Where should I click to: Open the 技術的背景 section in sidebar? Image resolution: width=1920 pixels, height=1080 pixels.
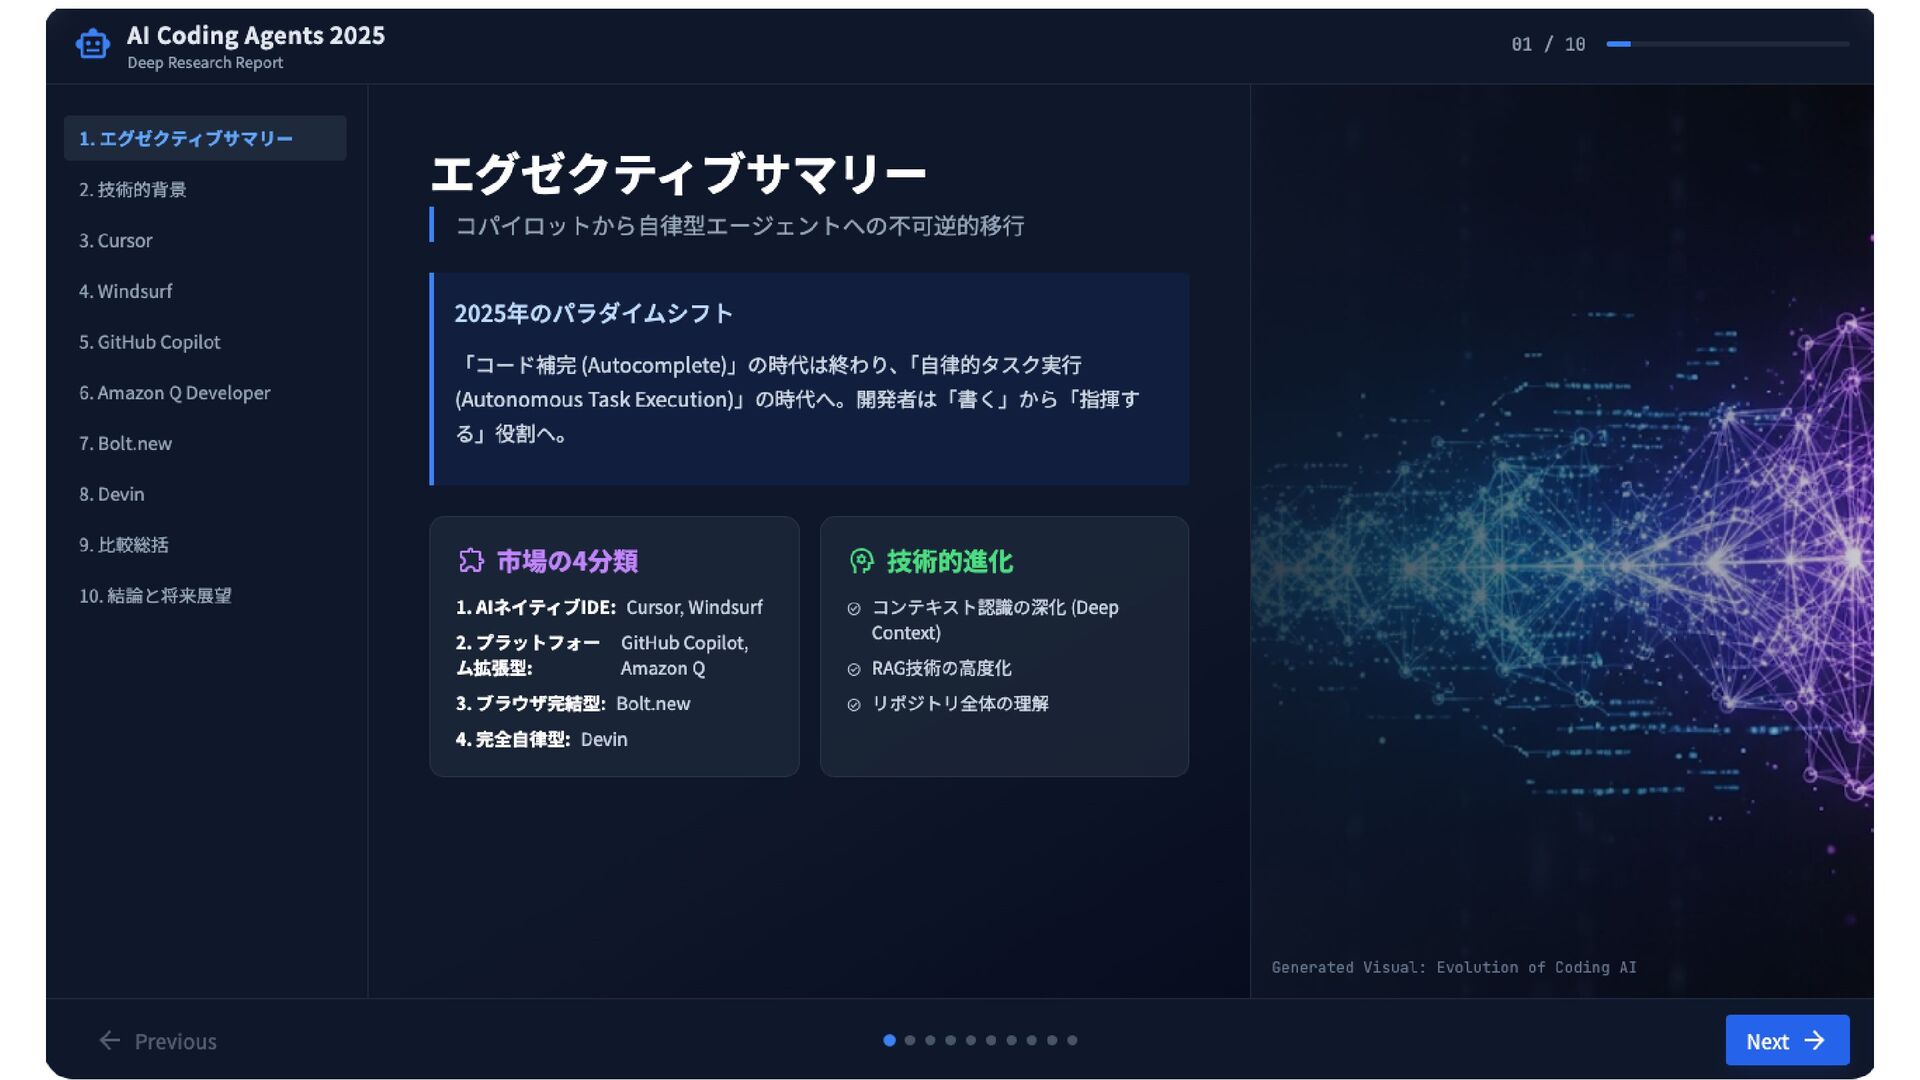click(x=133, y=190)
